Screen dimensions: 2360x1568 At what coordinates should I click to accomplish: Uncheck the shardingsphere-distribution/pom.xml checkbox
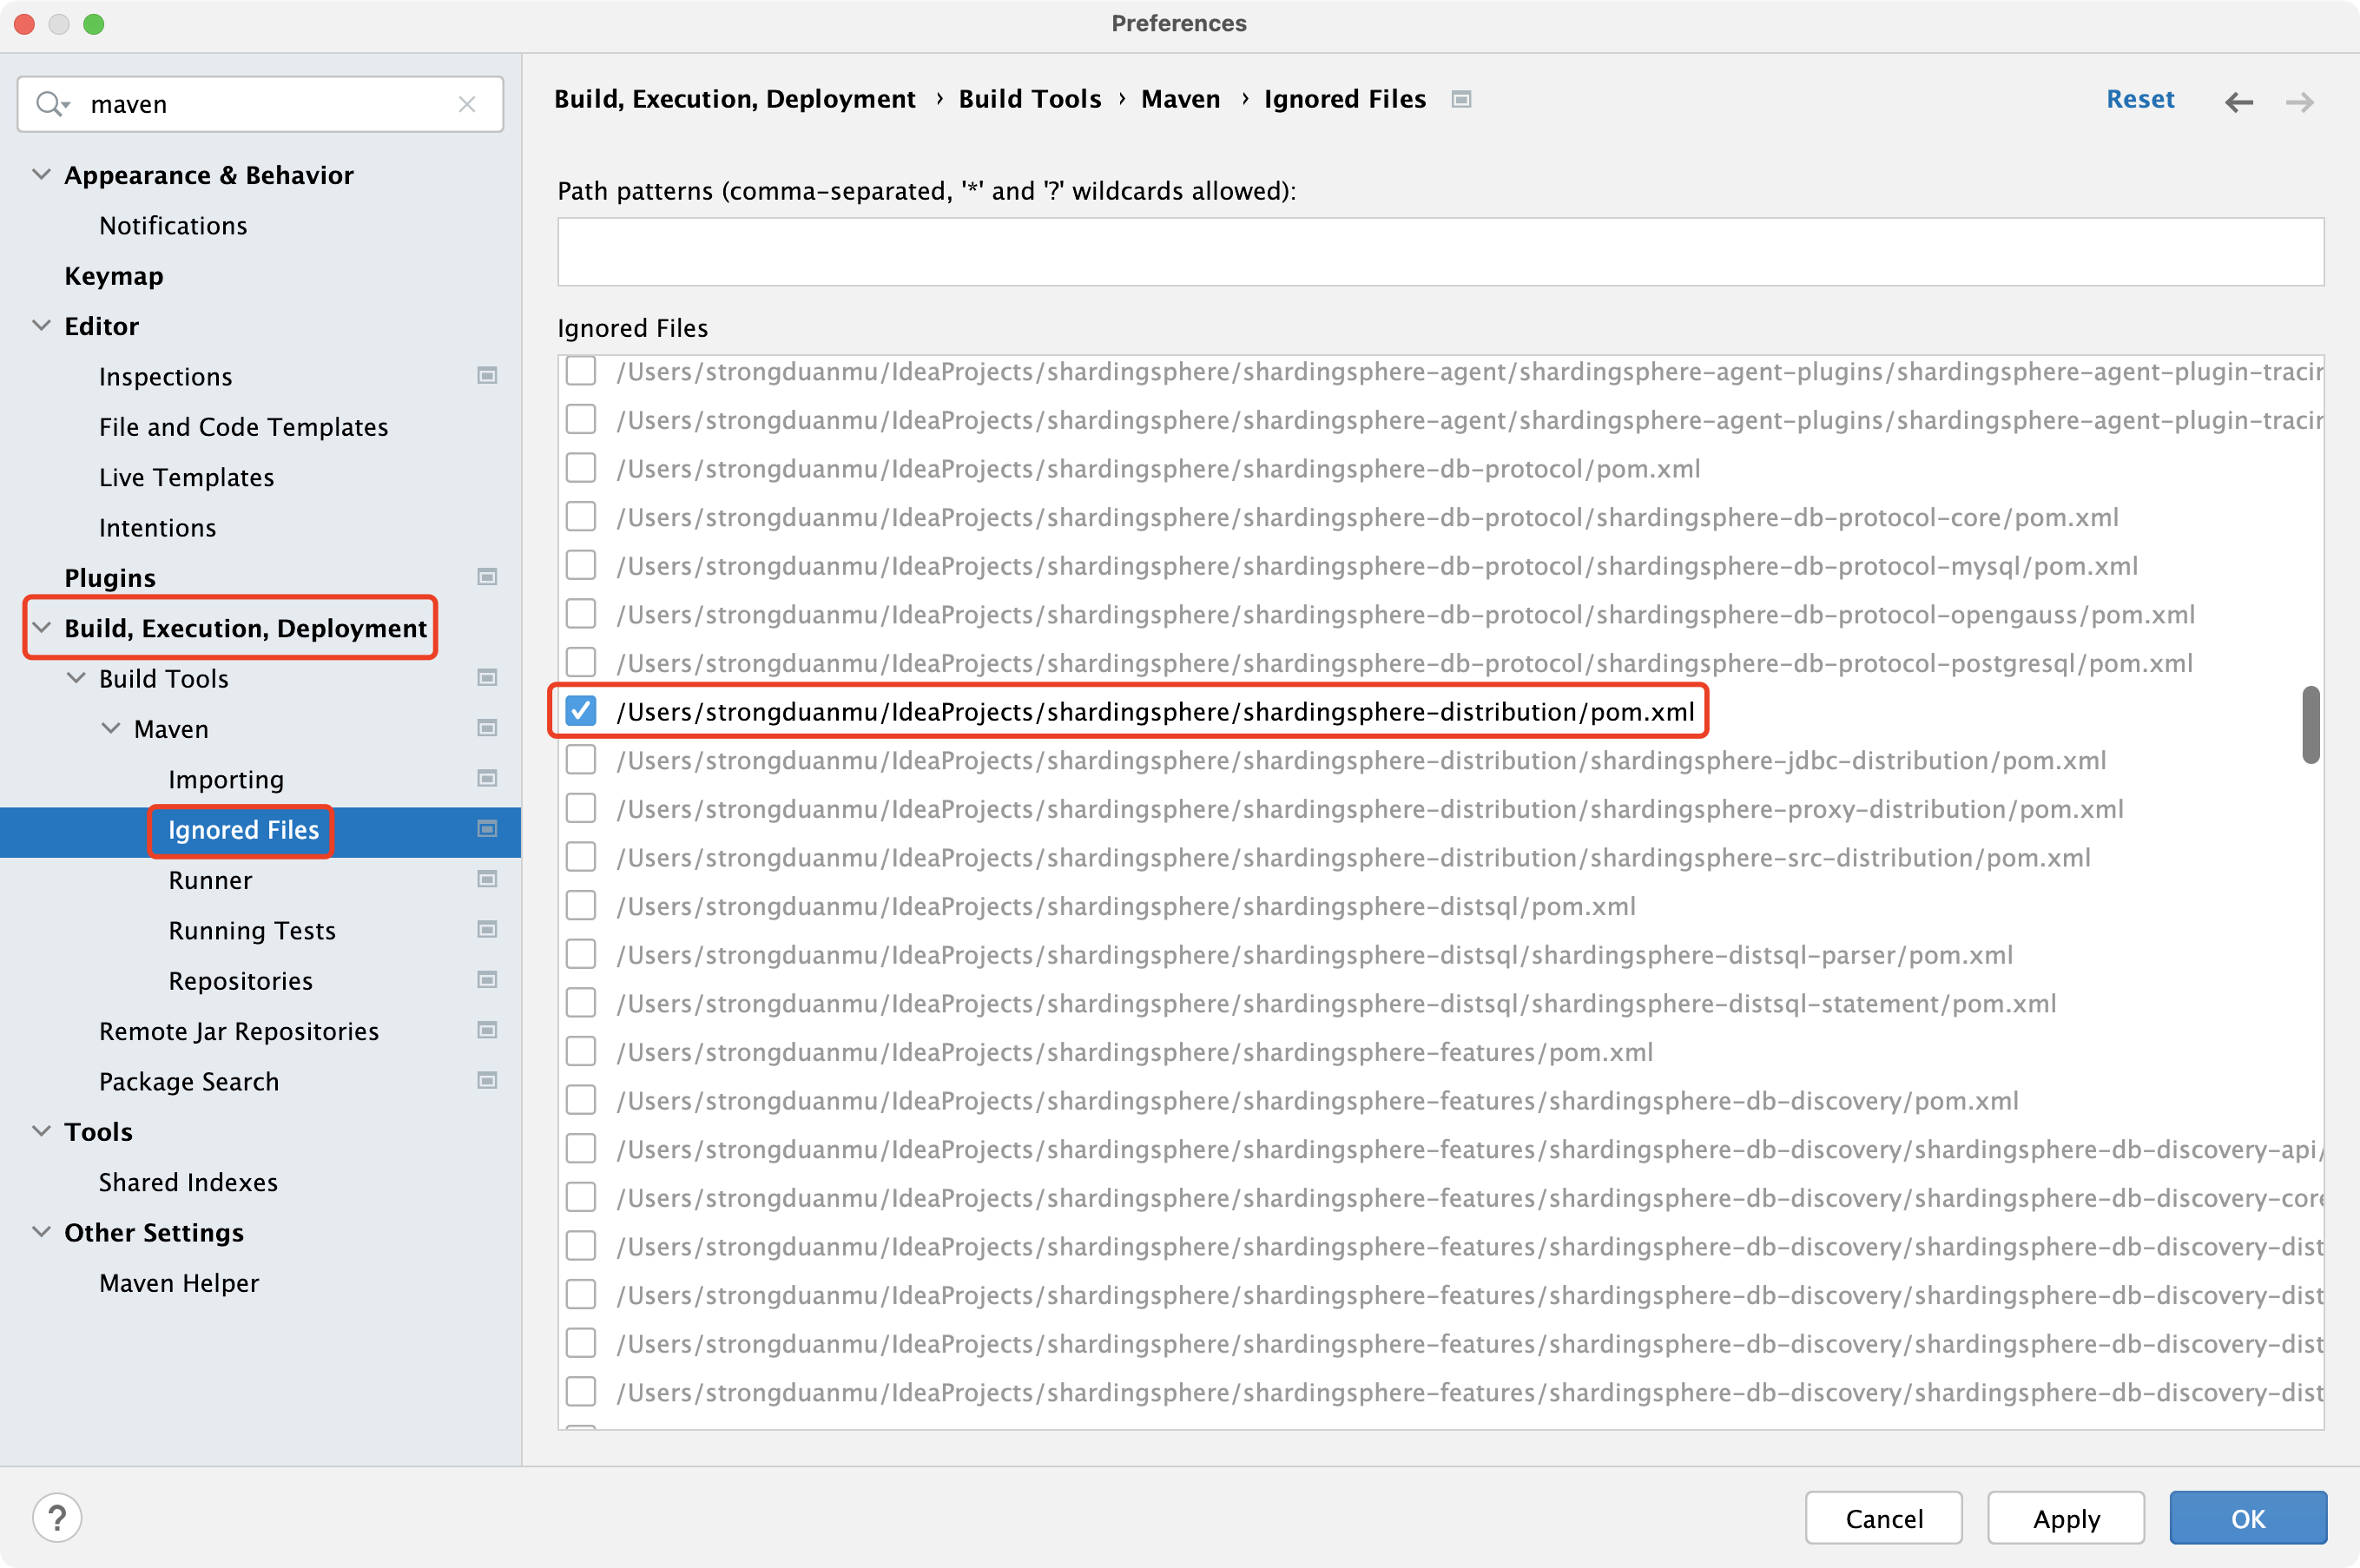(x=581, y=711)
